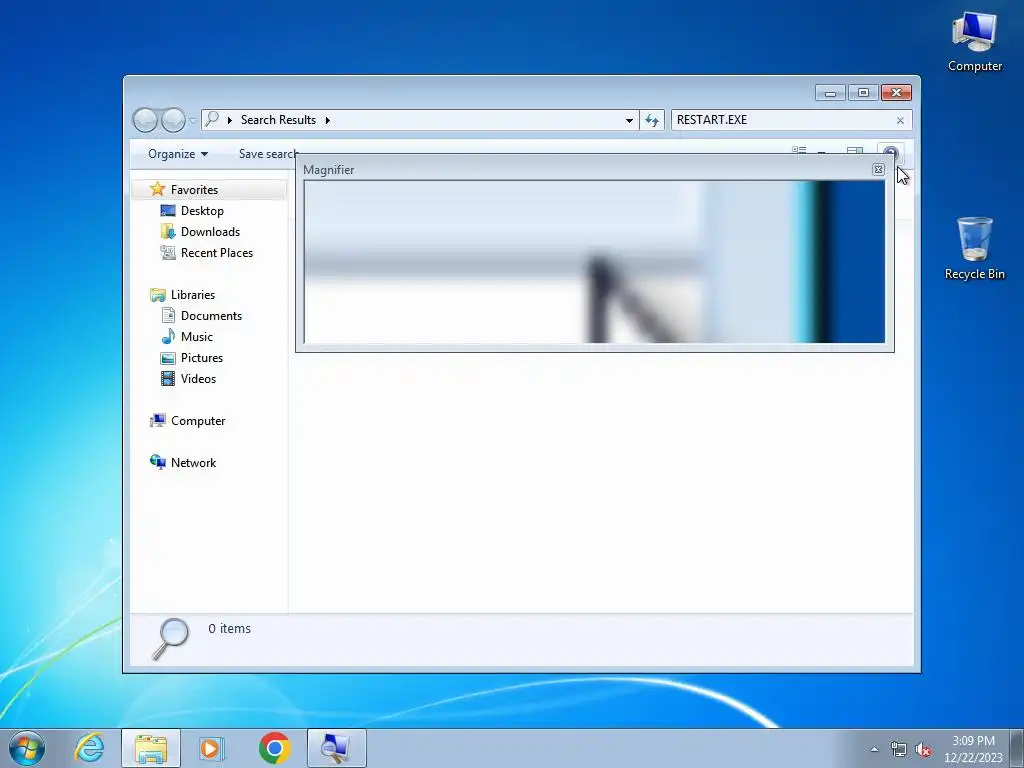Expand the arrow before Search Results breadcrumb
This screenshot has width=1024, height=768.
coord(230,120)
